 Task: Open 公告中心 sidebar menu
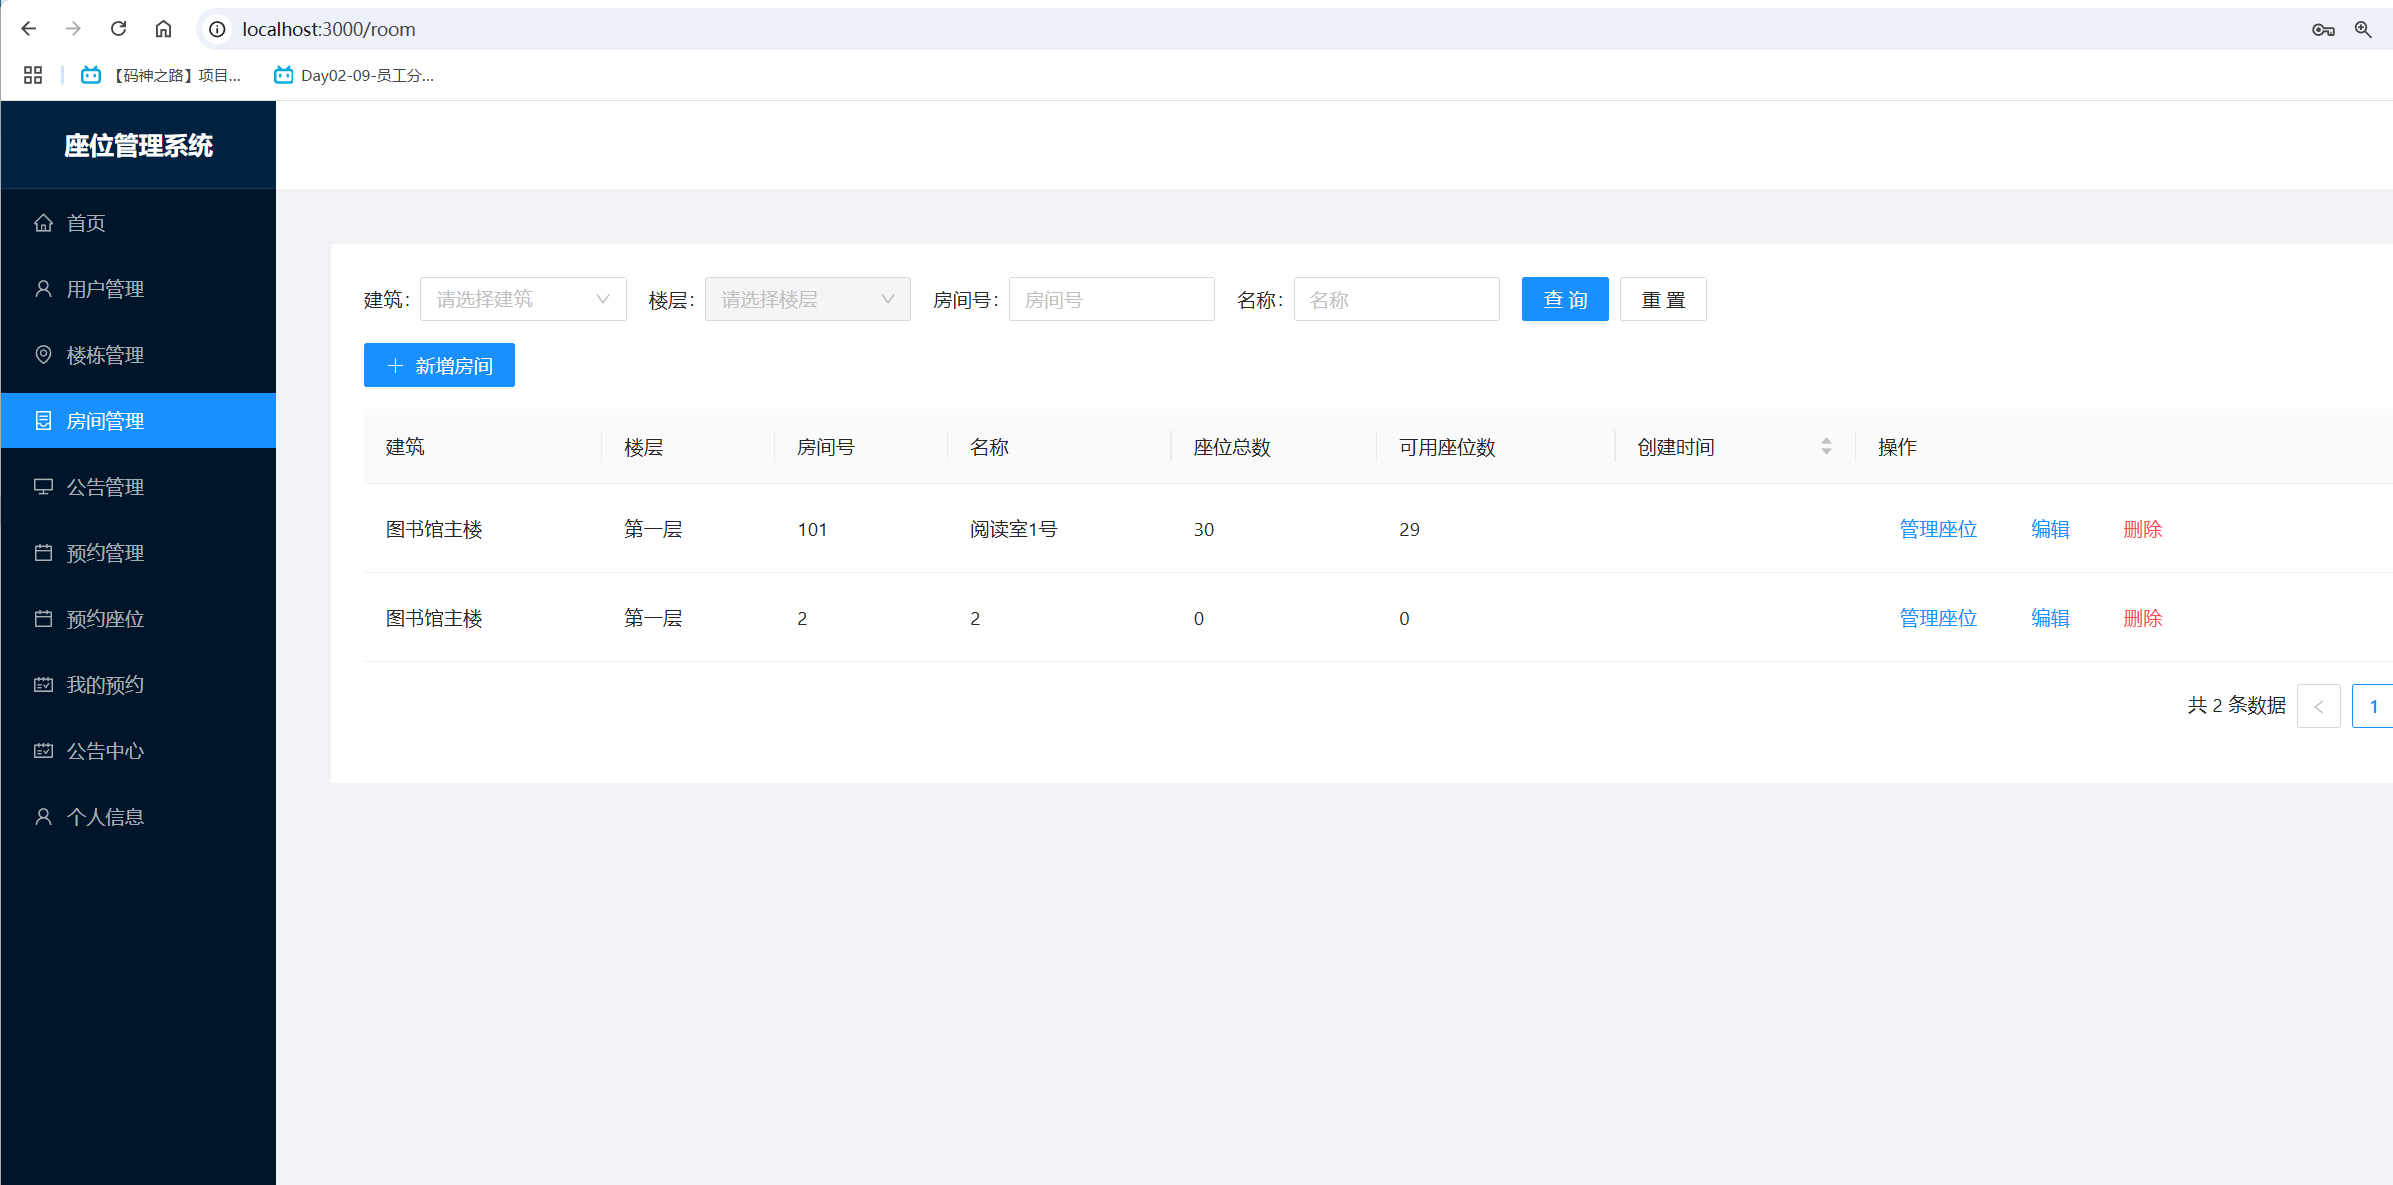(104, 751)
